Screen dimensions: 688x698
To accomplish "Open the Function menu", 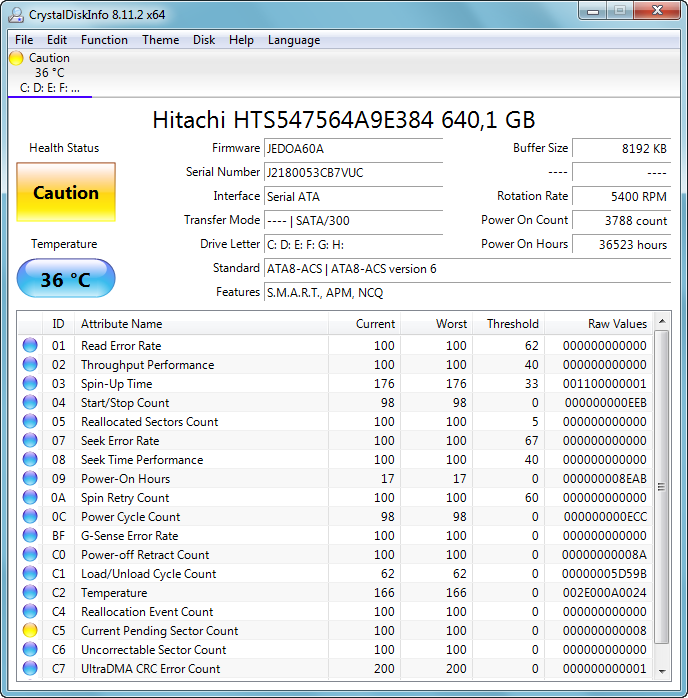I will (104, 40).
